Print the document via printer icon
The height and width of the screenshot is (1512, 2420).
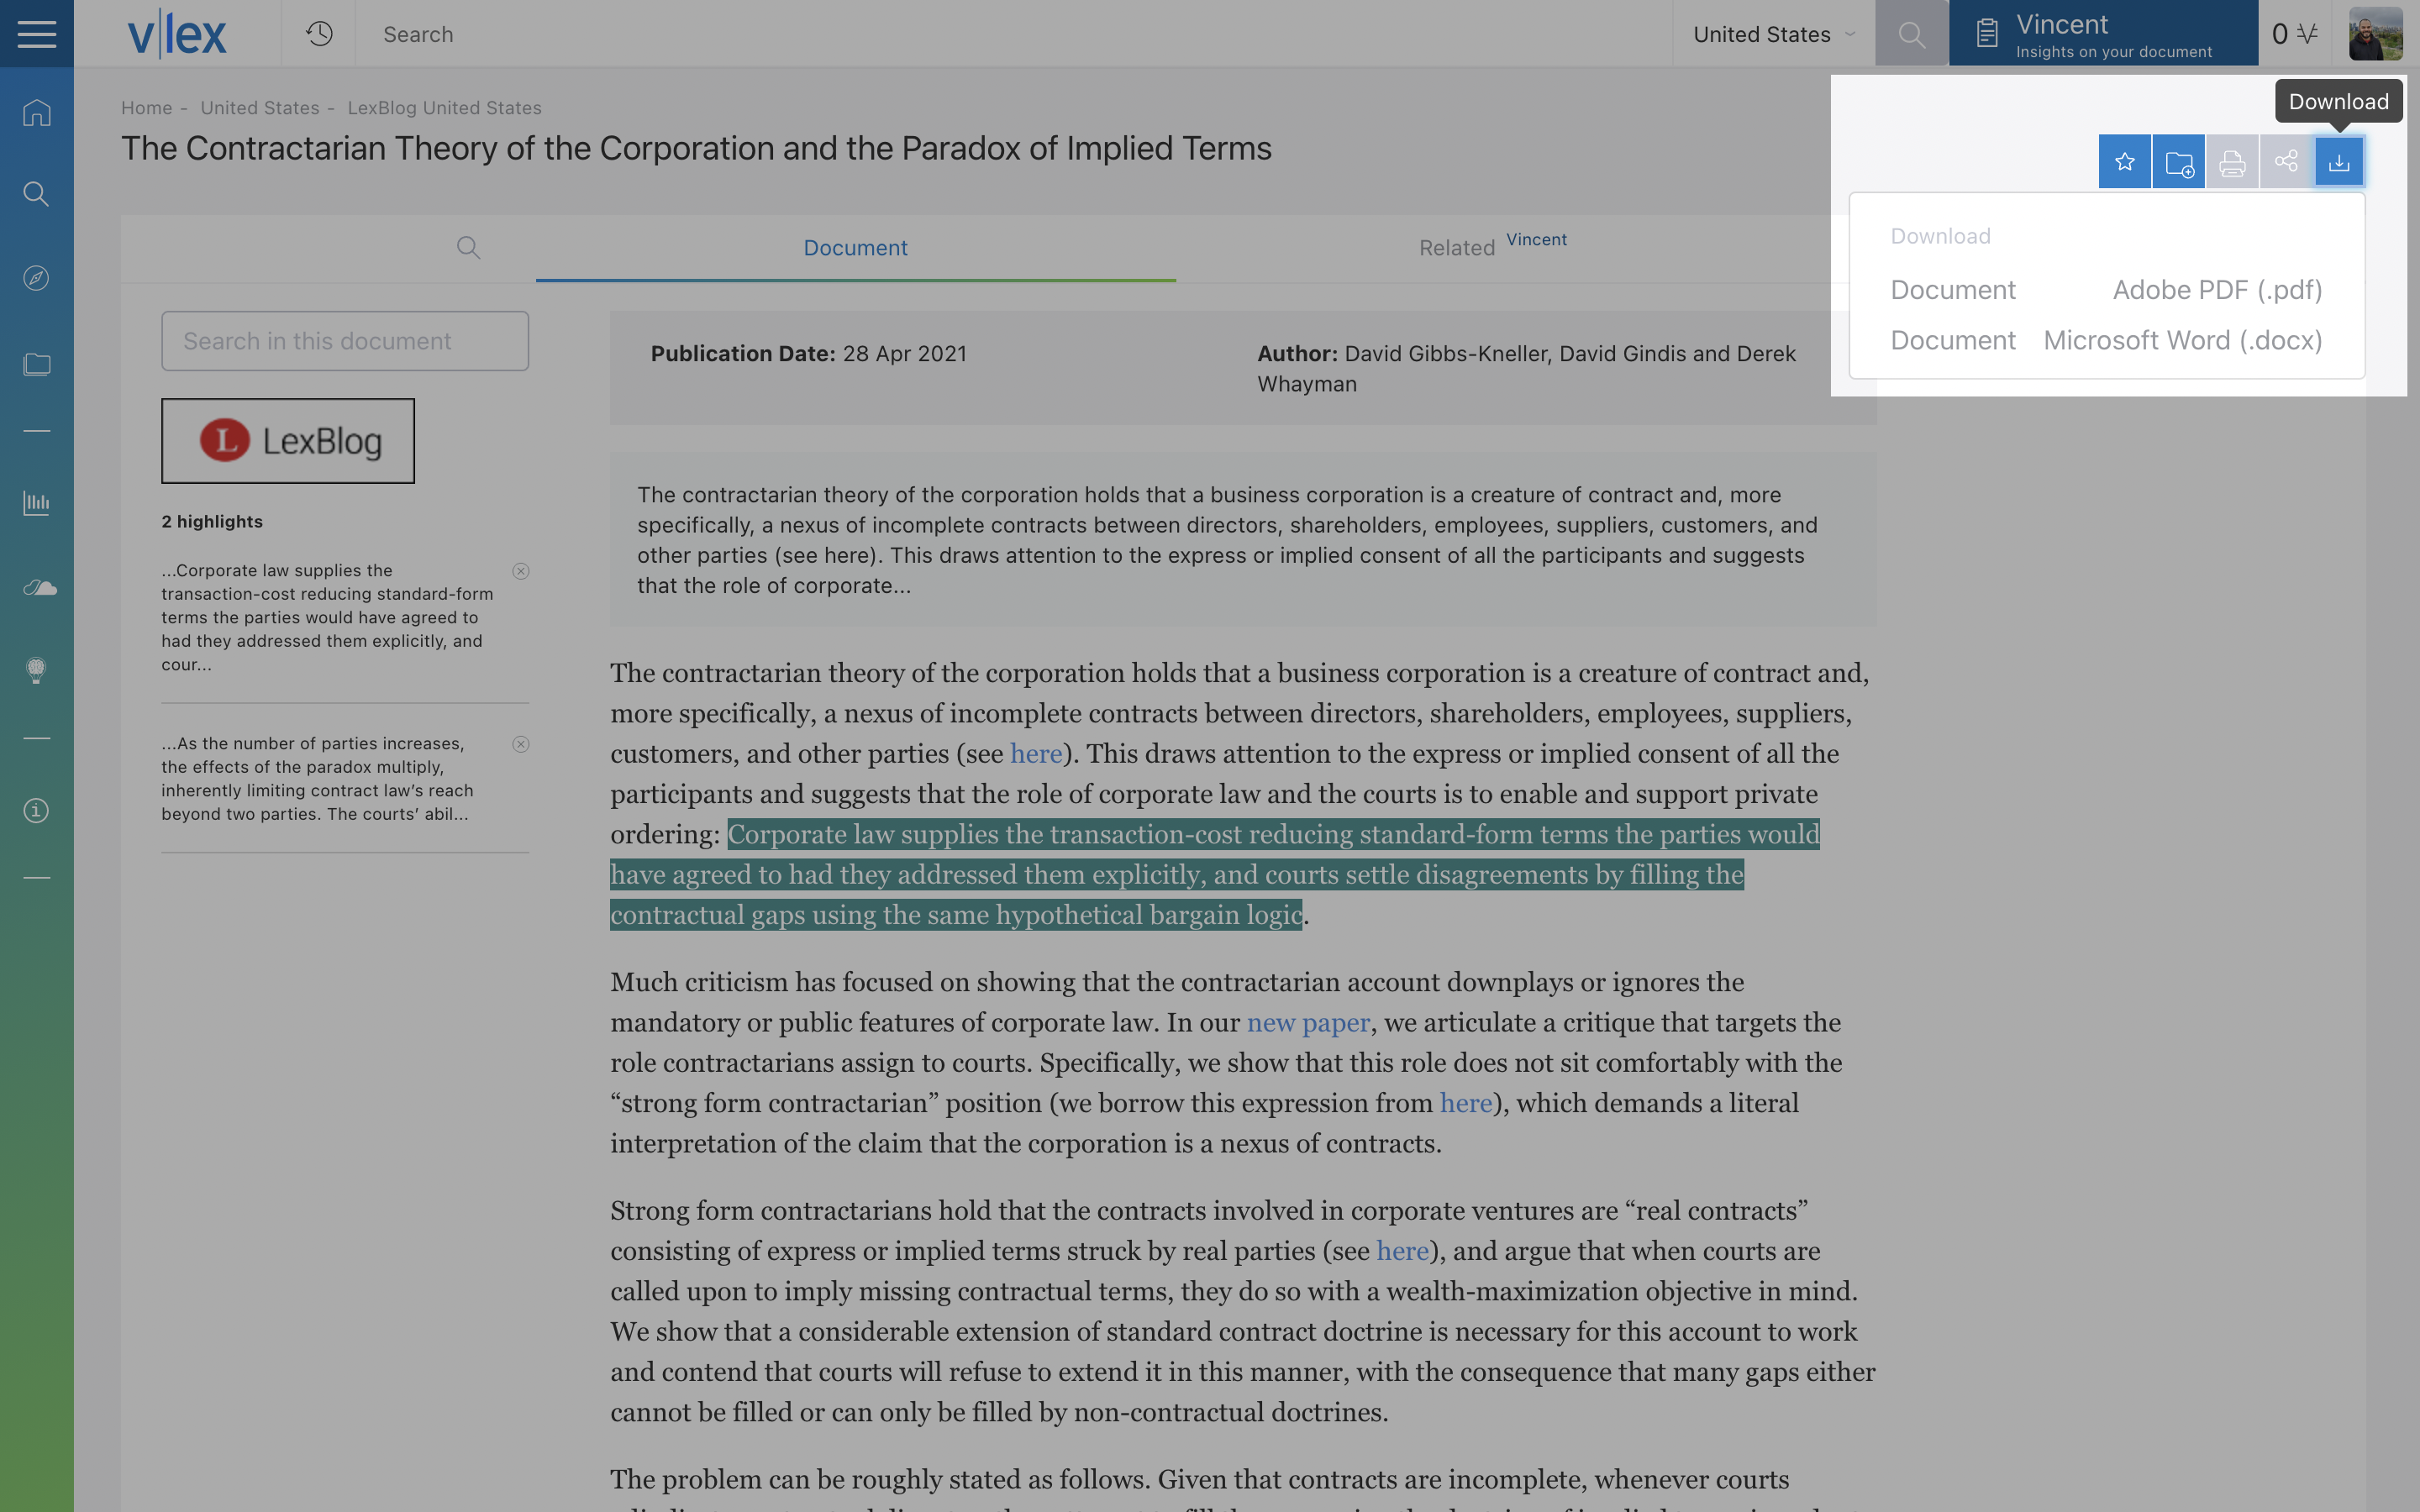[2232, 161]
